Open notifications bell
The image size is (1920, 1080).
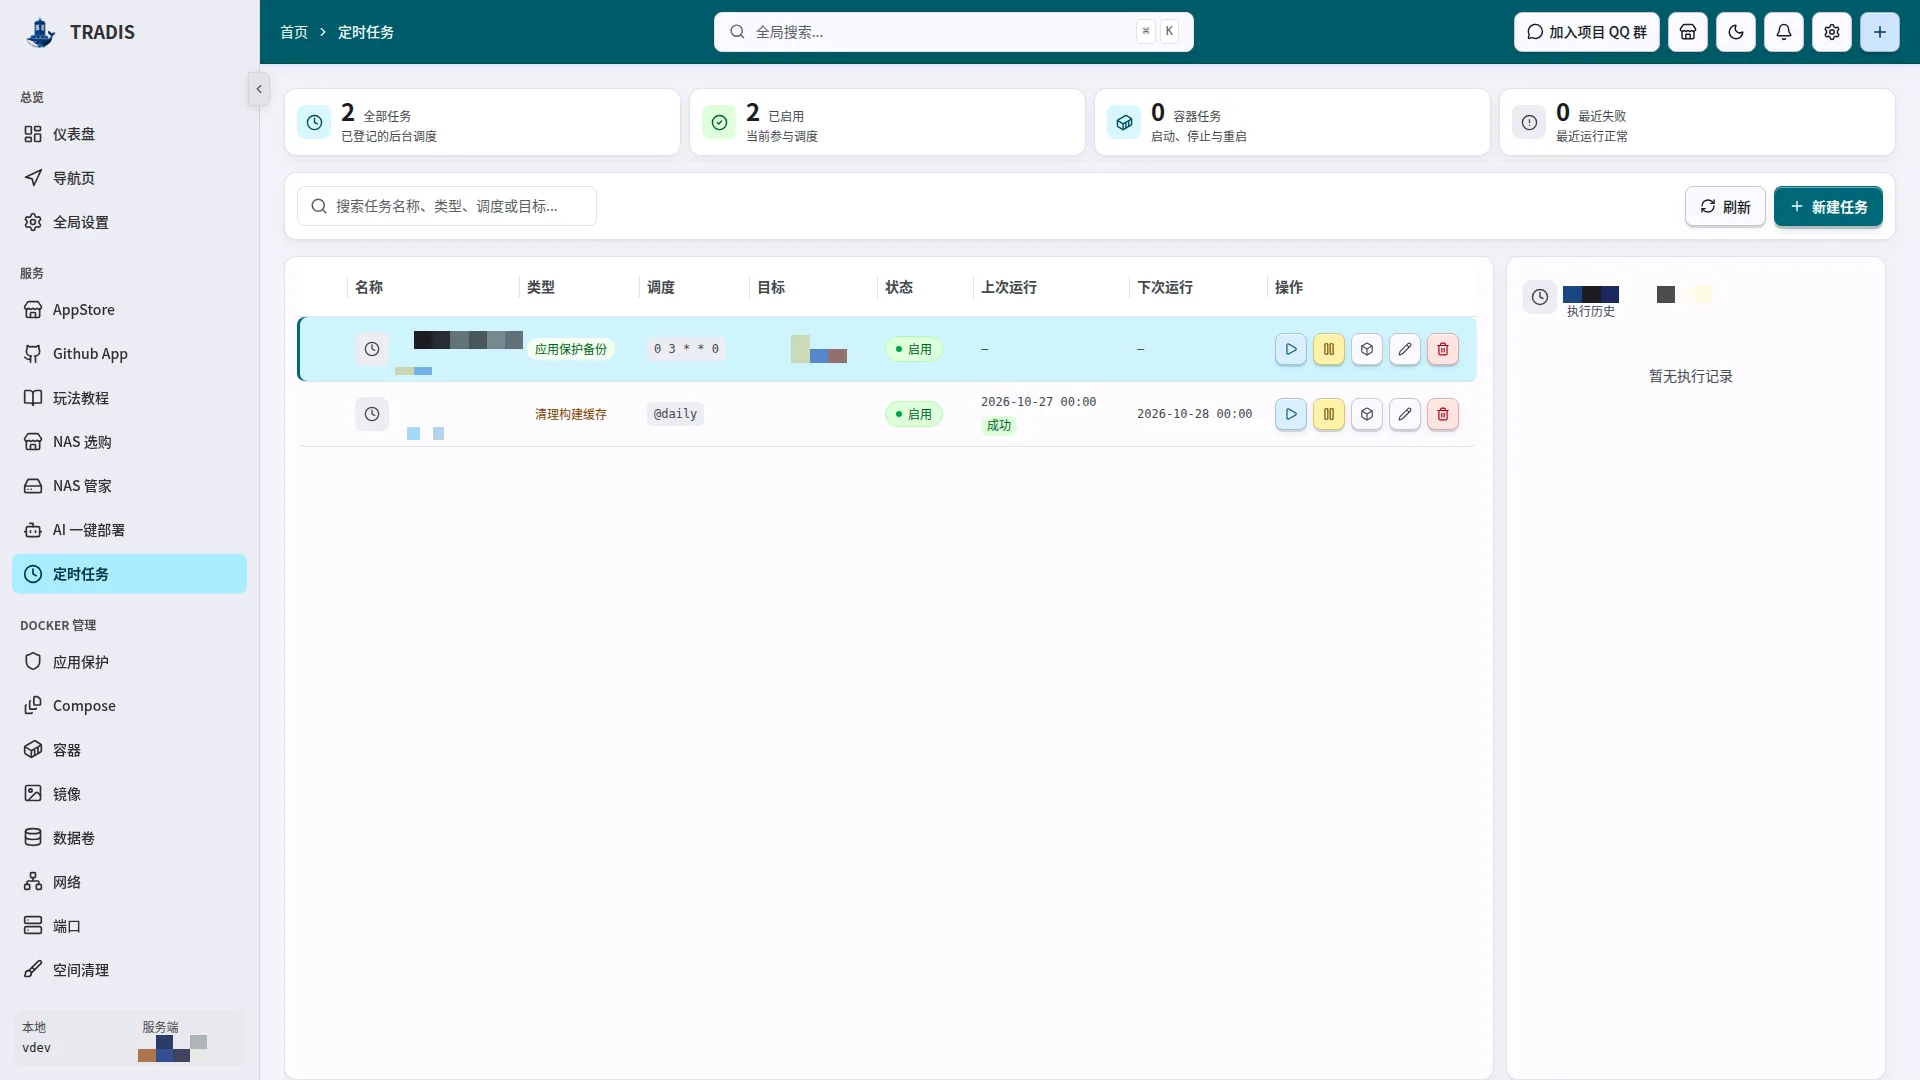pos(1784,32)
